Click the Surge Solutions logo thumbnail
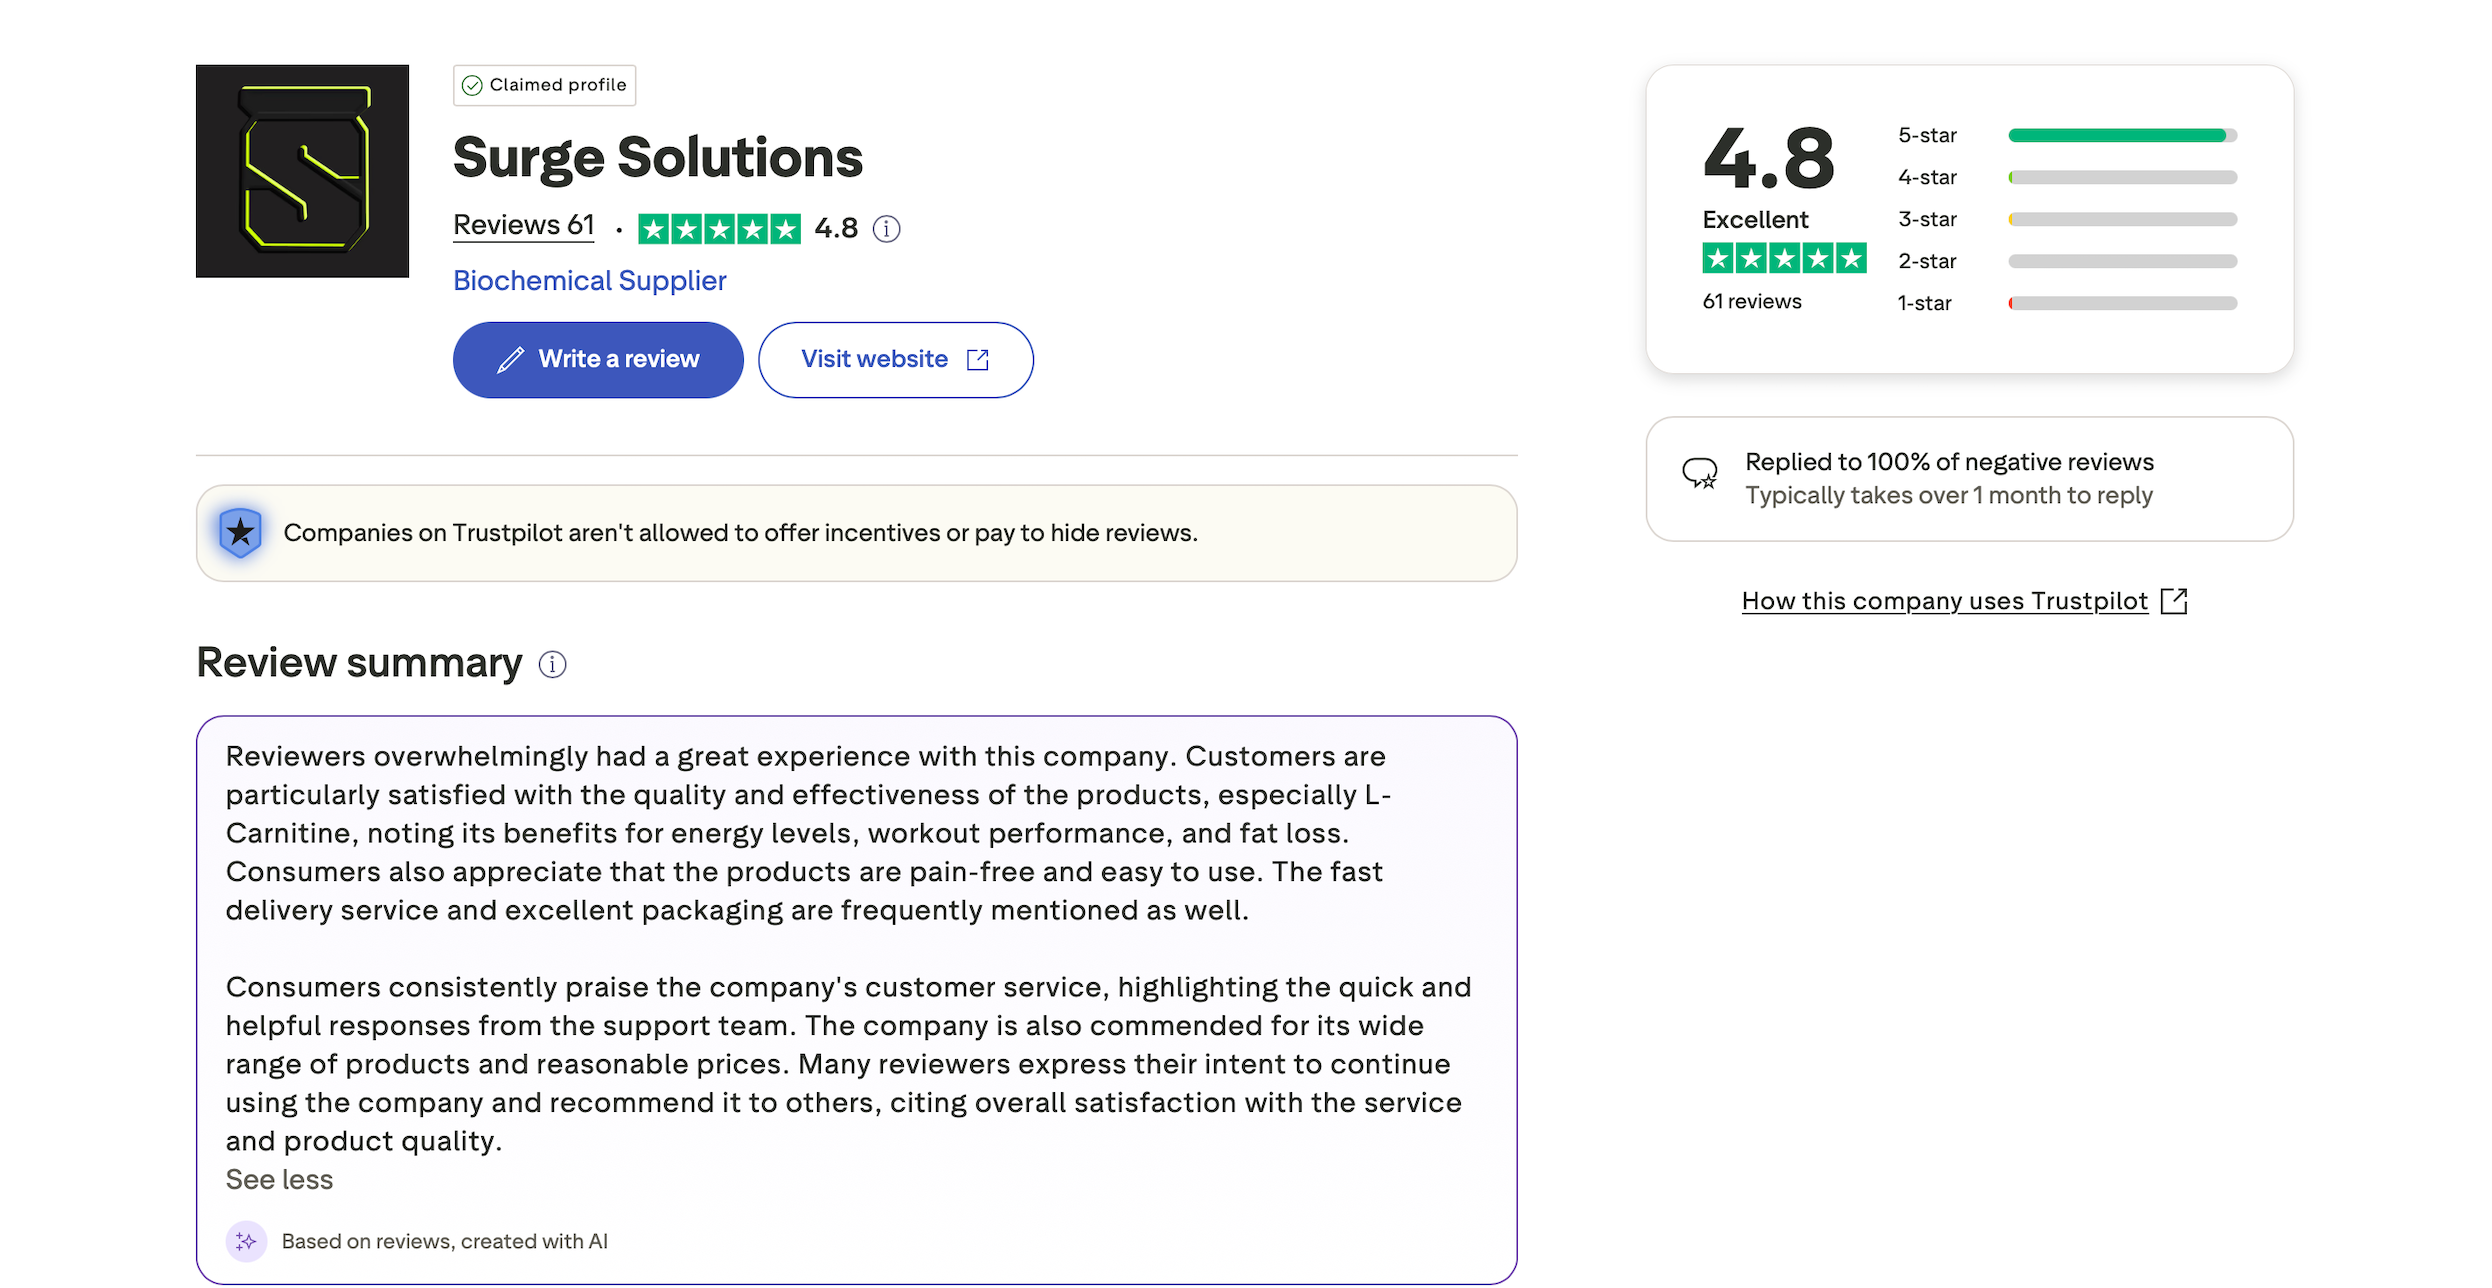 coord(302,171)
